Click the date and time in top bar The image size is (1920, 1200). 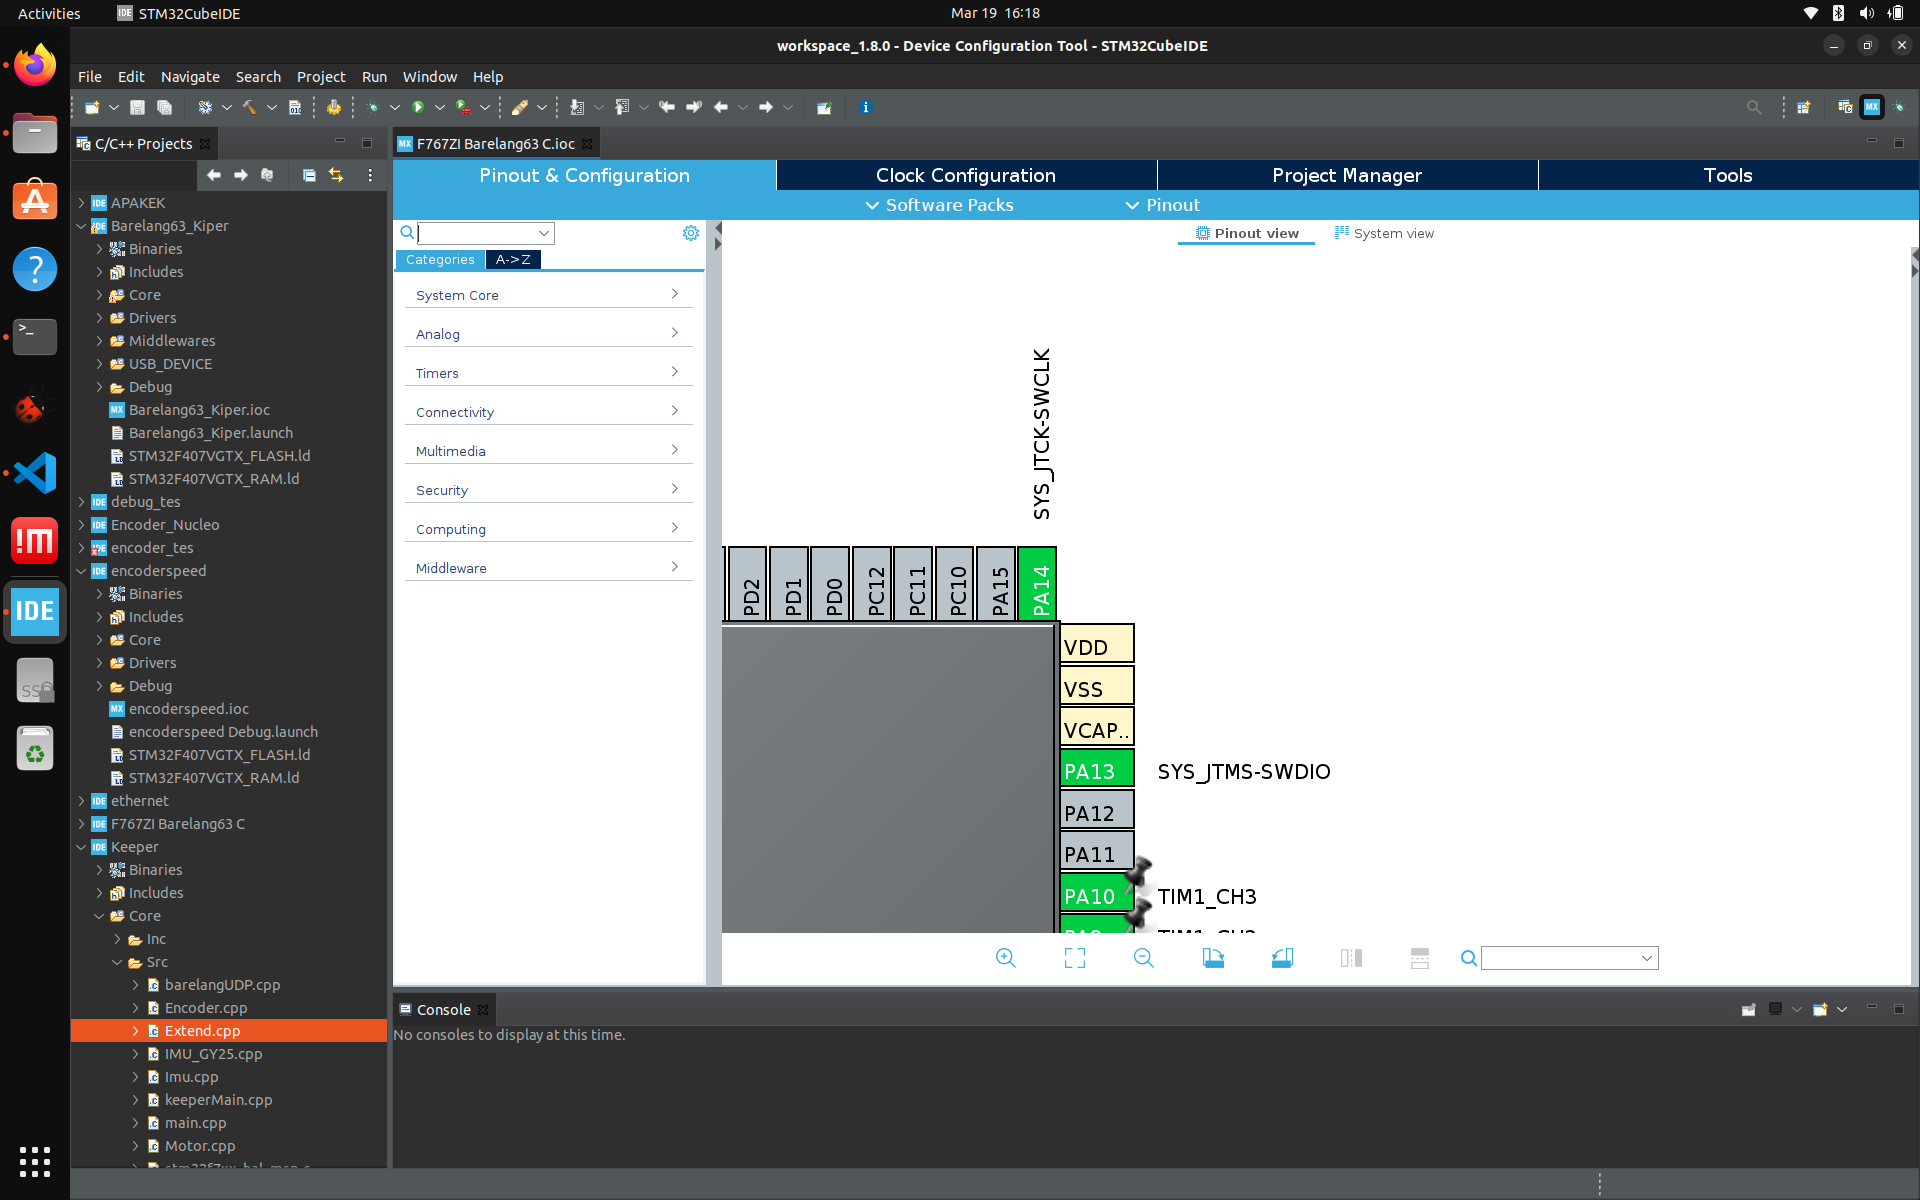(995, 13)
